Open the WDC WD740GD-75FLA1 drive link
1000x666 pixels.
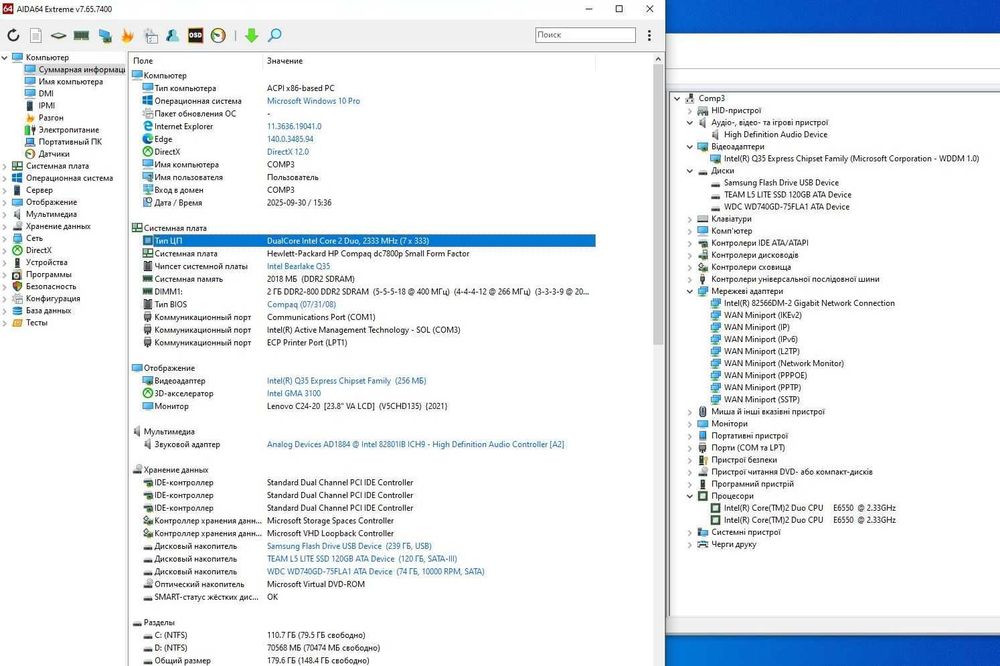(x=376, y=572)
